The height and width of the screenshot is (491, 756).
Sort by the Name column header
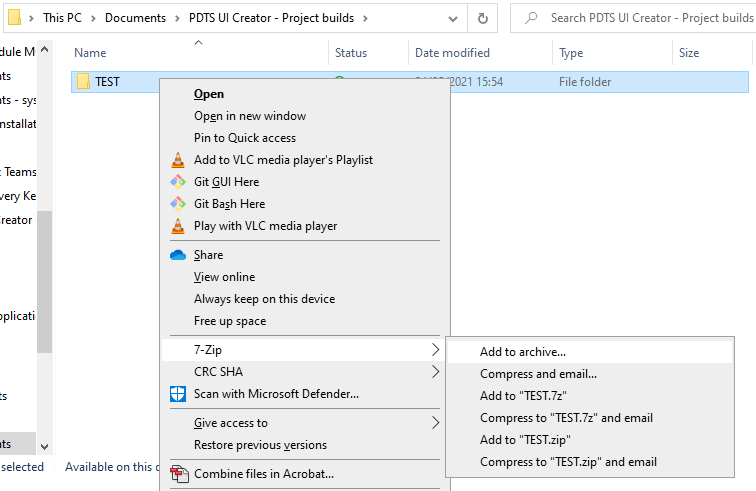[90, 53]
